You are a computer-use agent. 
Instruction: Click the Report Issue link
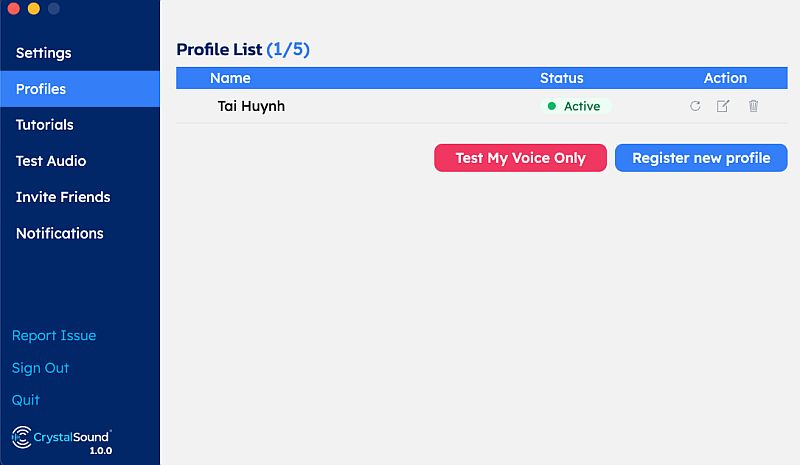click(x=54, y=336)
